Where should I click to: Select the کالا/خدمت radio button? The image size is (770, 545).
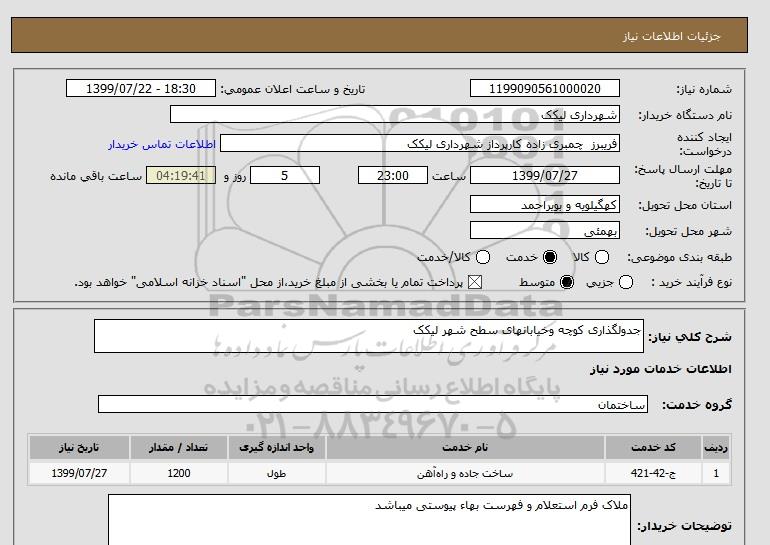(x=483, y=257)
